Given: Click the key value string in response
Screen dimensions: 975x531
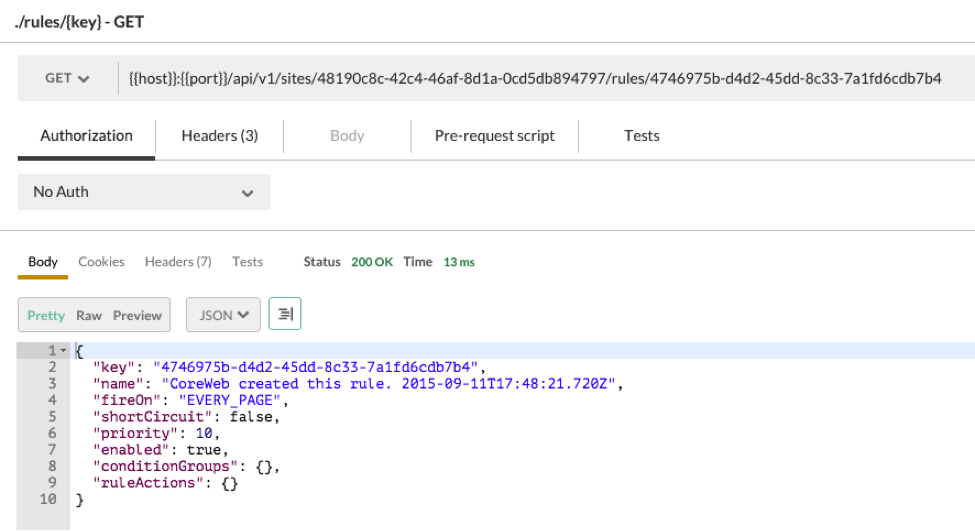Looking at the screenshot, I should click(x=318, y=367).
